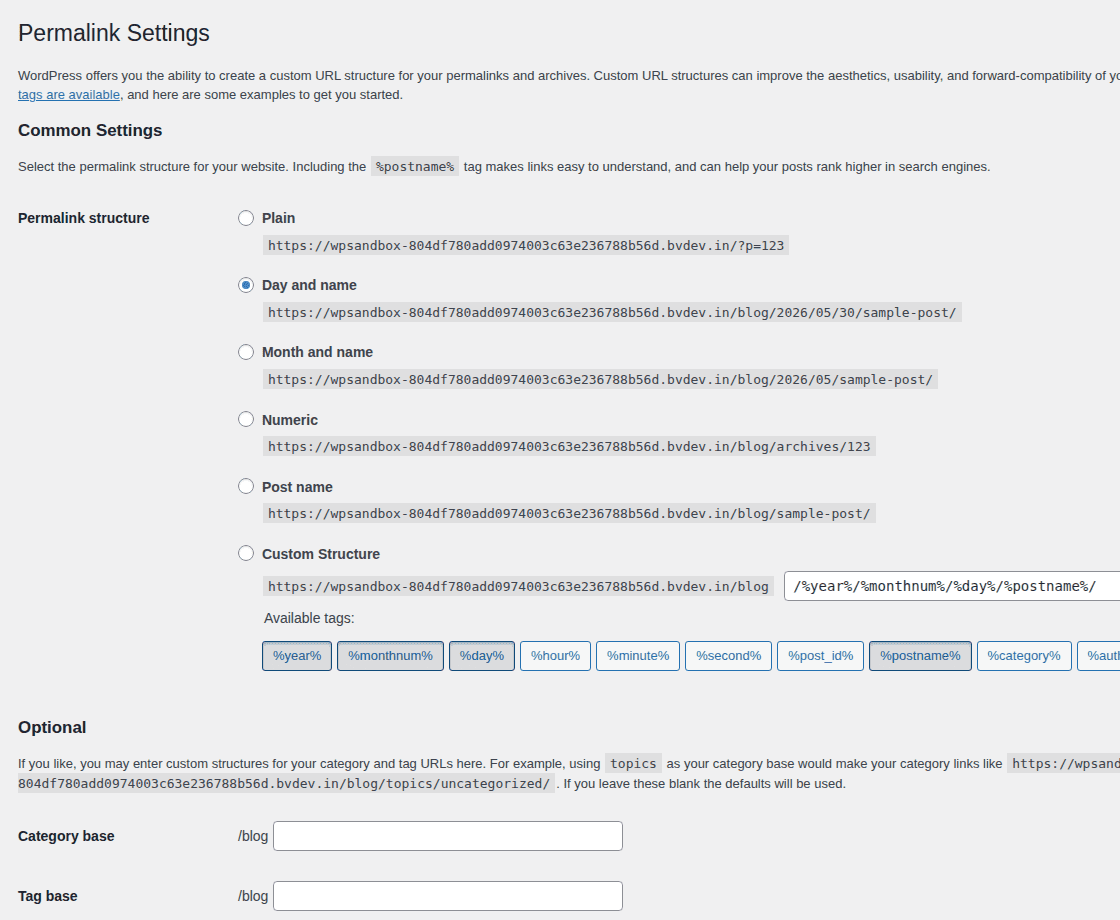Click the 'Custom Structure' label
The image size is (1120, 920).
coord(321,554)
